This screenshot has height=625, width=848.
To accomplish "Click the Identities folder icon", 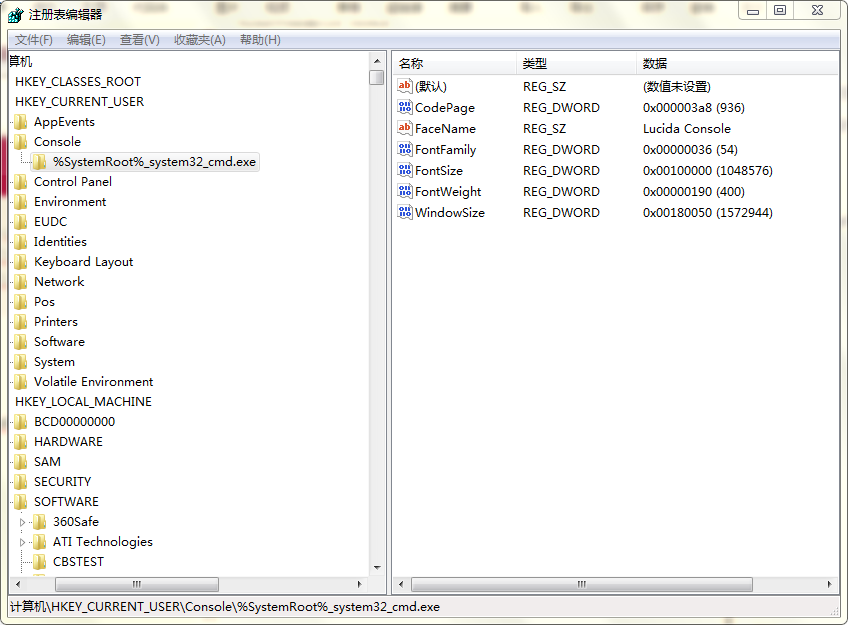I will point(21,242).
